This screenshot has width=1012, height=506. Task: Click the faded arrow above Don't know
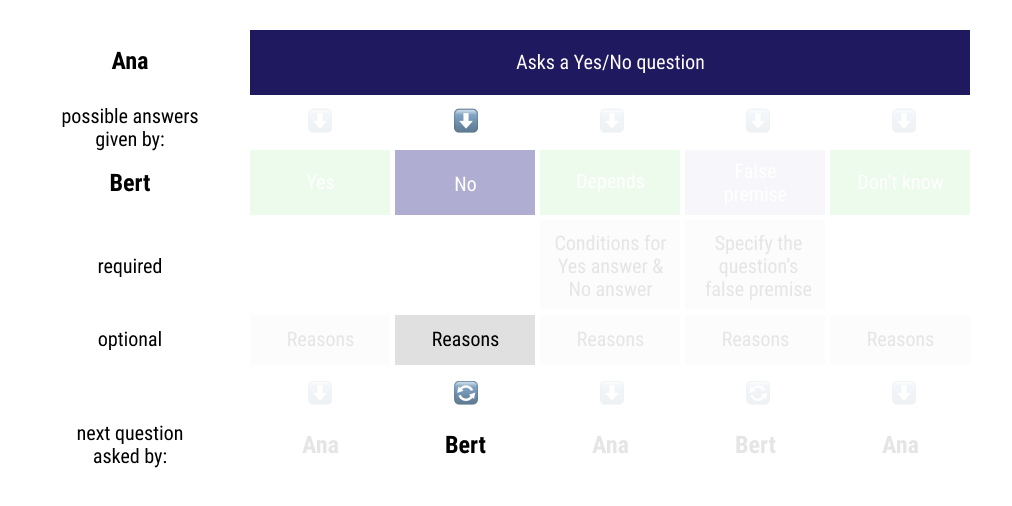[904, 121]
